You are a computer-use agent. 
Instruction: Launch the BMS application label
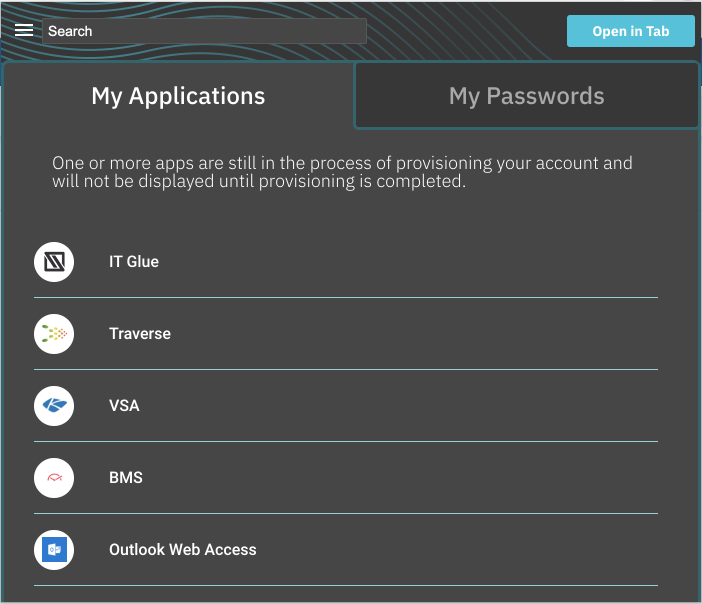pyautogui.click(x=126, y=478)
